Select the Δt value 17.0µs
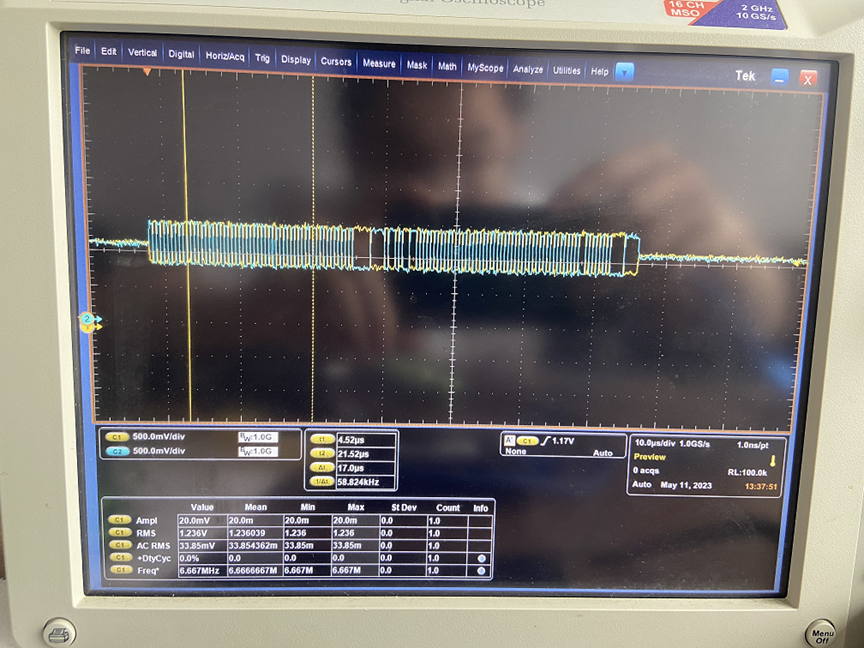The width and height of the screenshot is (864, 648). (366, 468)
